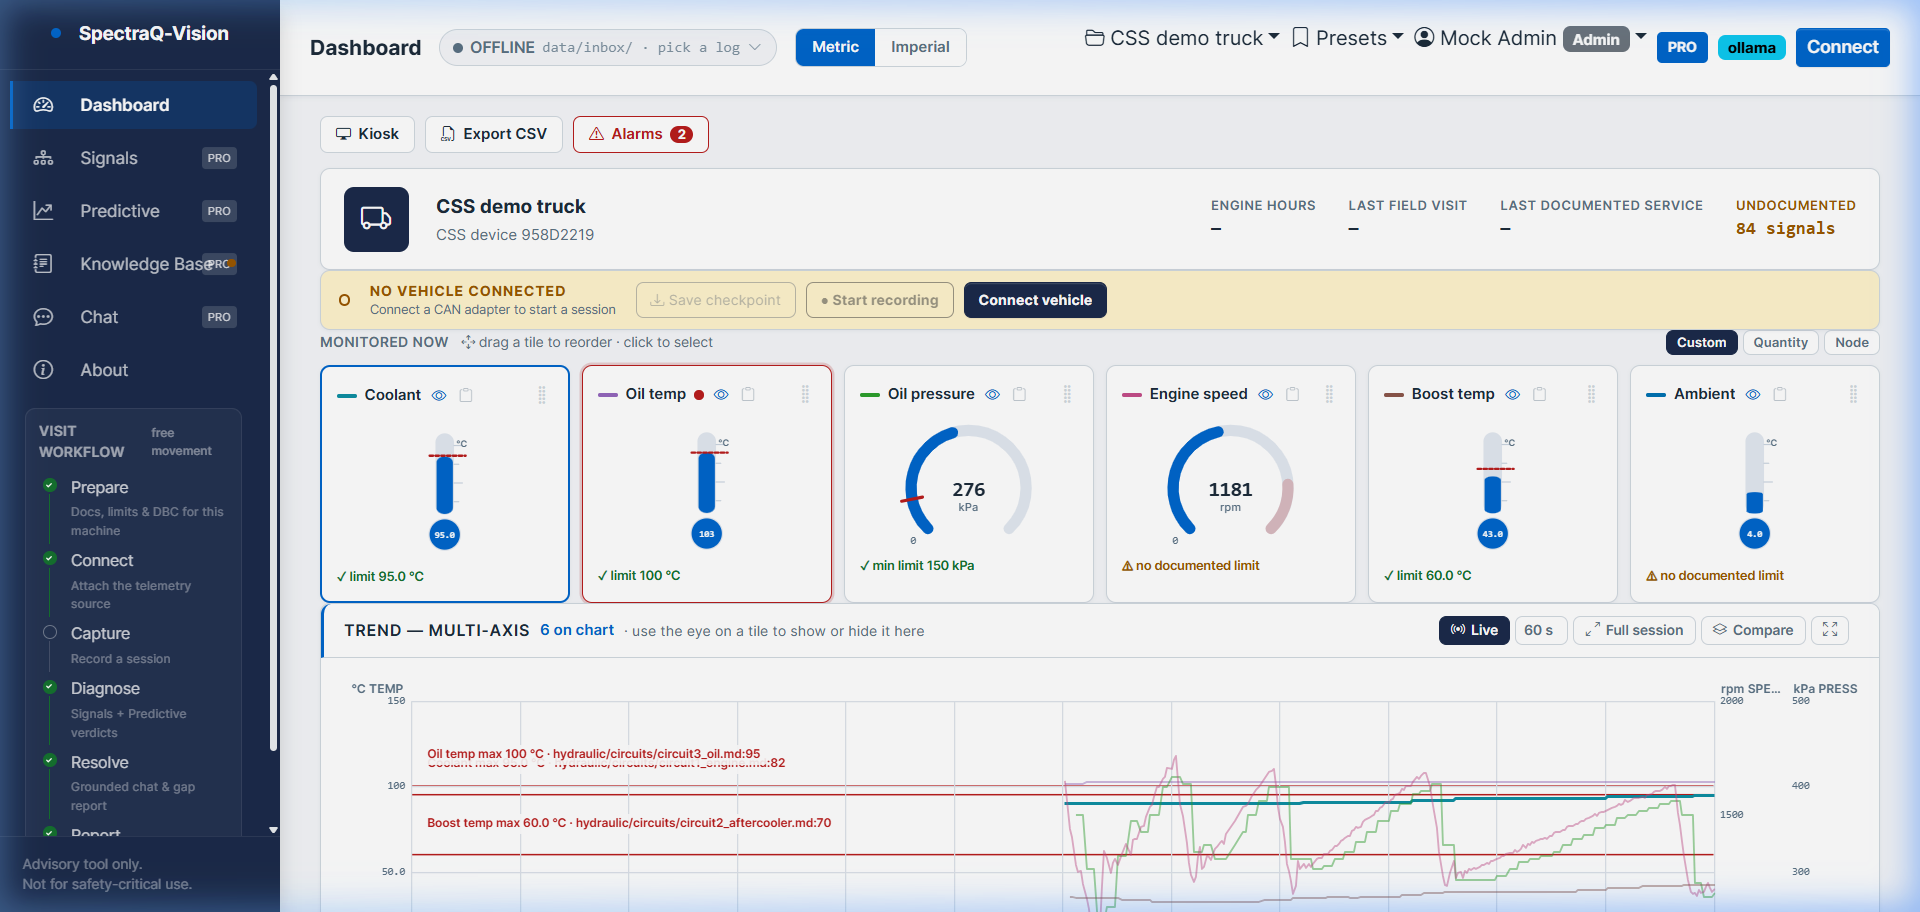Enable Live trend mode

tap(1474, 630)
